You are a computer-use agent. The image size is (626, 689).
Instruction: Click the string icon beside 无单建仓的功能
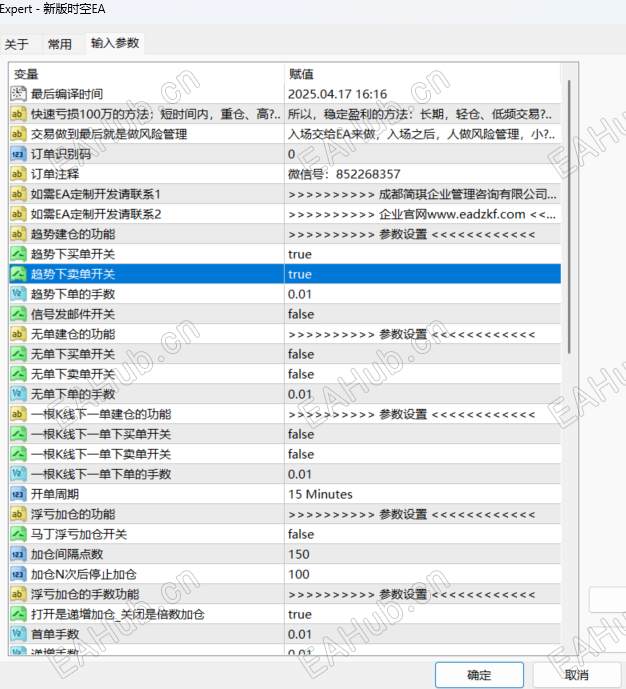click(18, 334)
